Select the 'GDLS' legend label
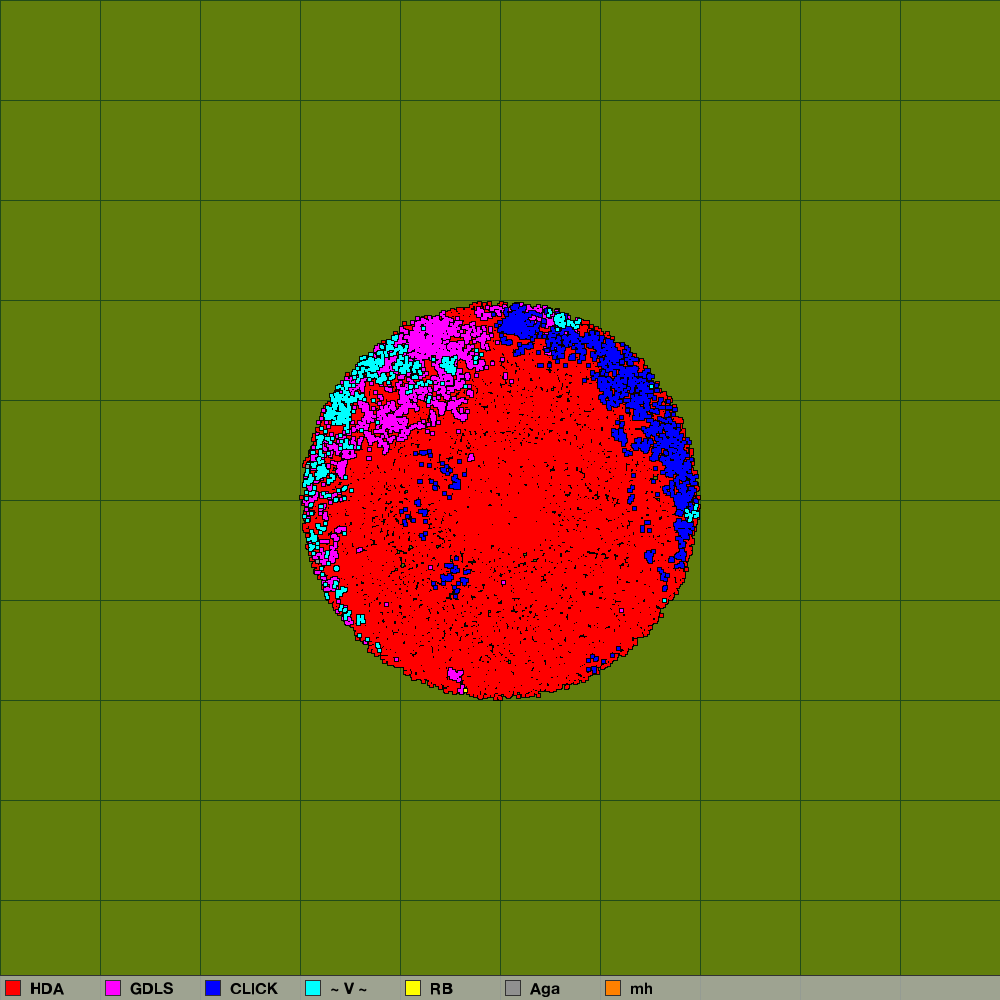Screen dimensions: 1000x1000 152,989
